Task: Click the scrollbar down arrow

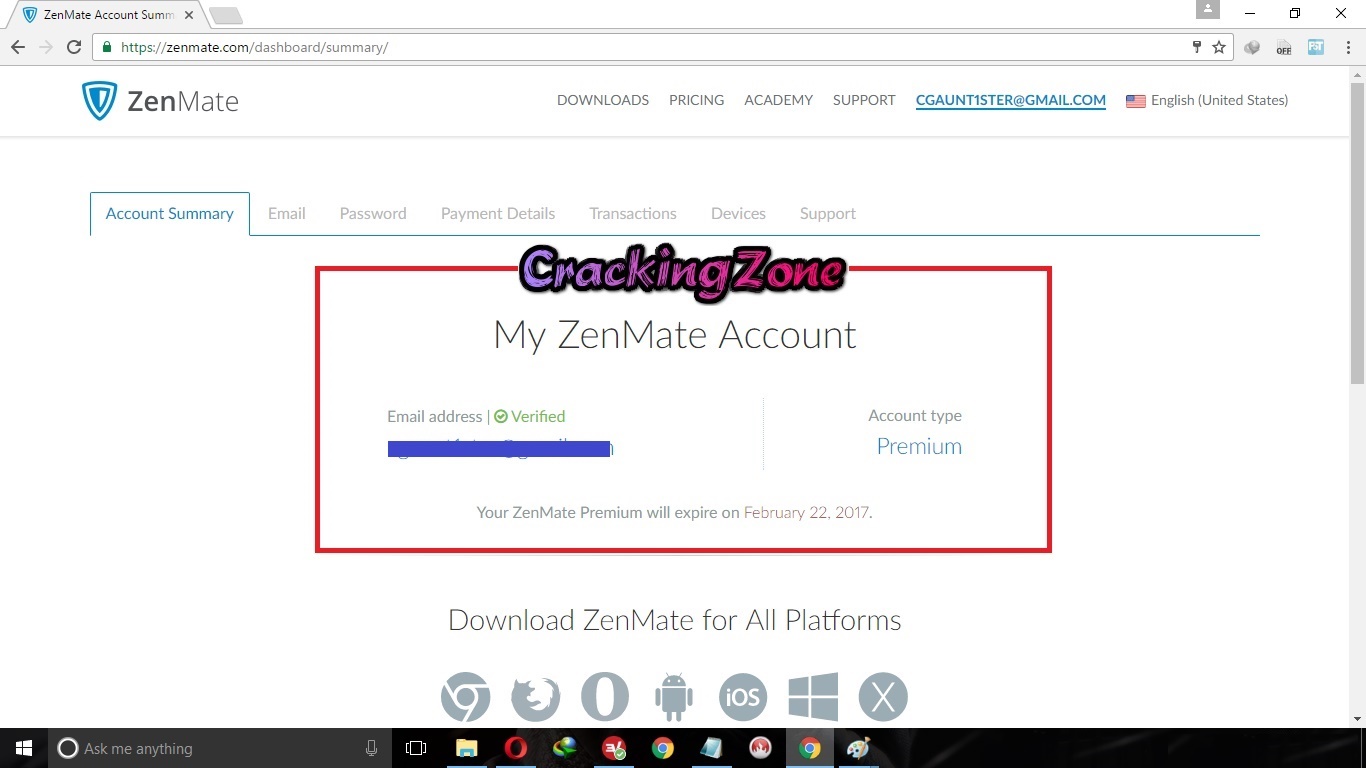Action: pyautogui.click(x=1357, y=718)
